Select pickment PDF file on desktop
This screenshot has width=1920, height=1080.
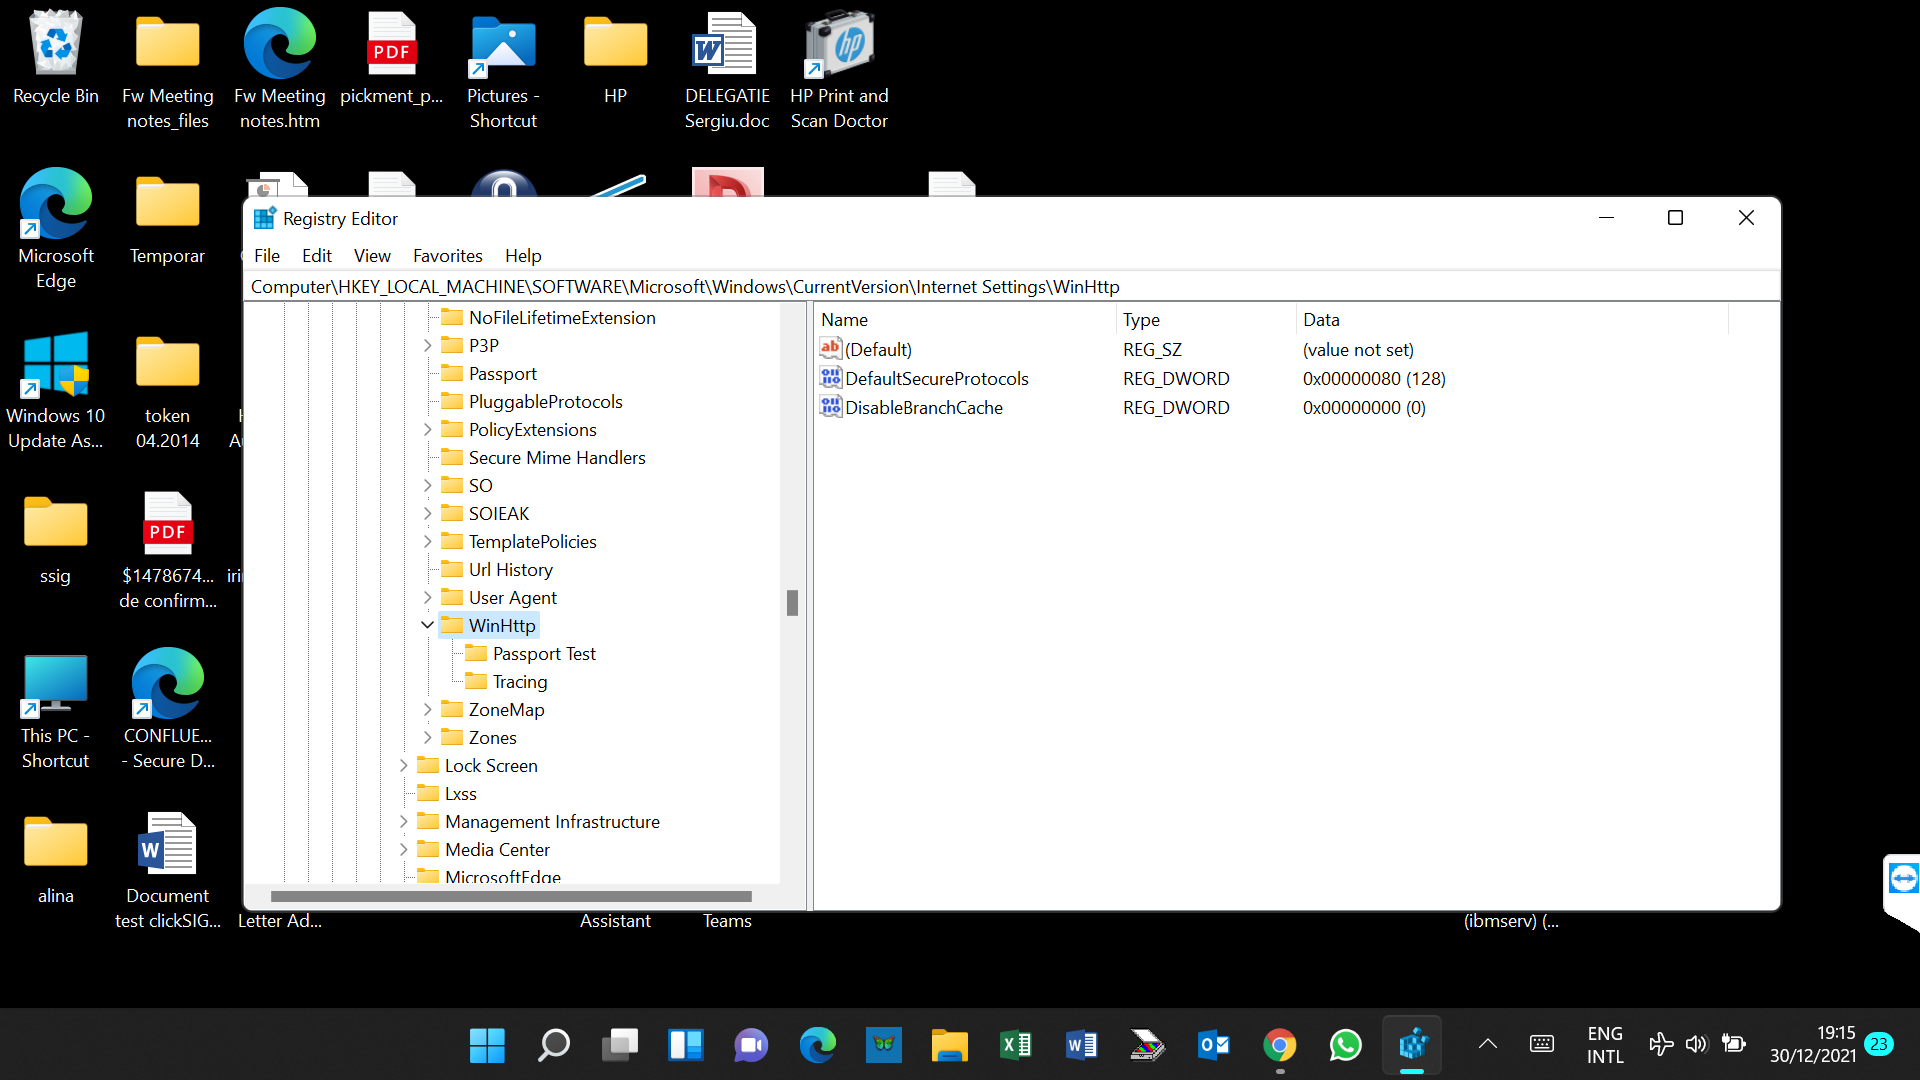click(392, 58)
